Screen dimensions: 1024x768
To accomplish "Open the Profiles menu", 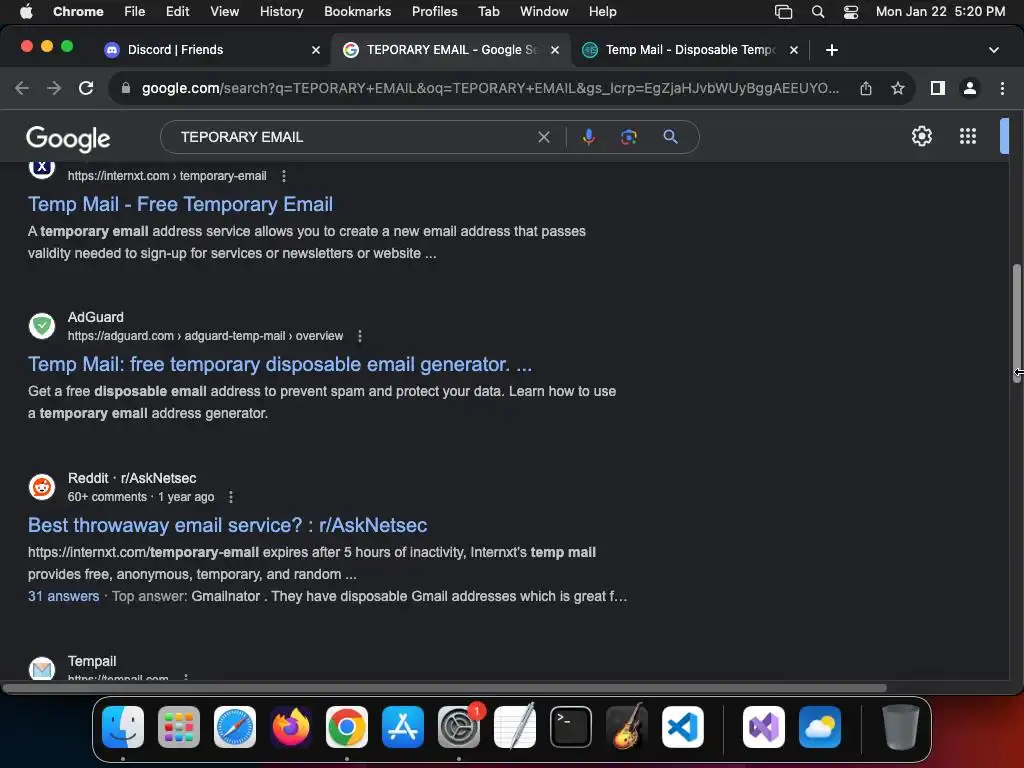I will click(434, 12).
